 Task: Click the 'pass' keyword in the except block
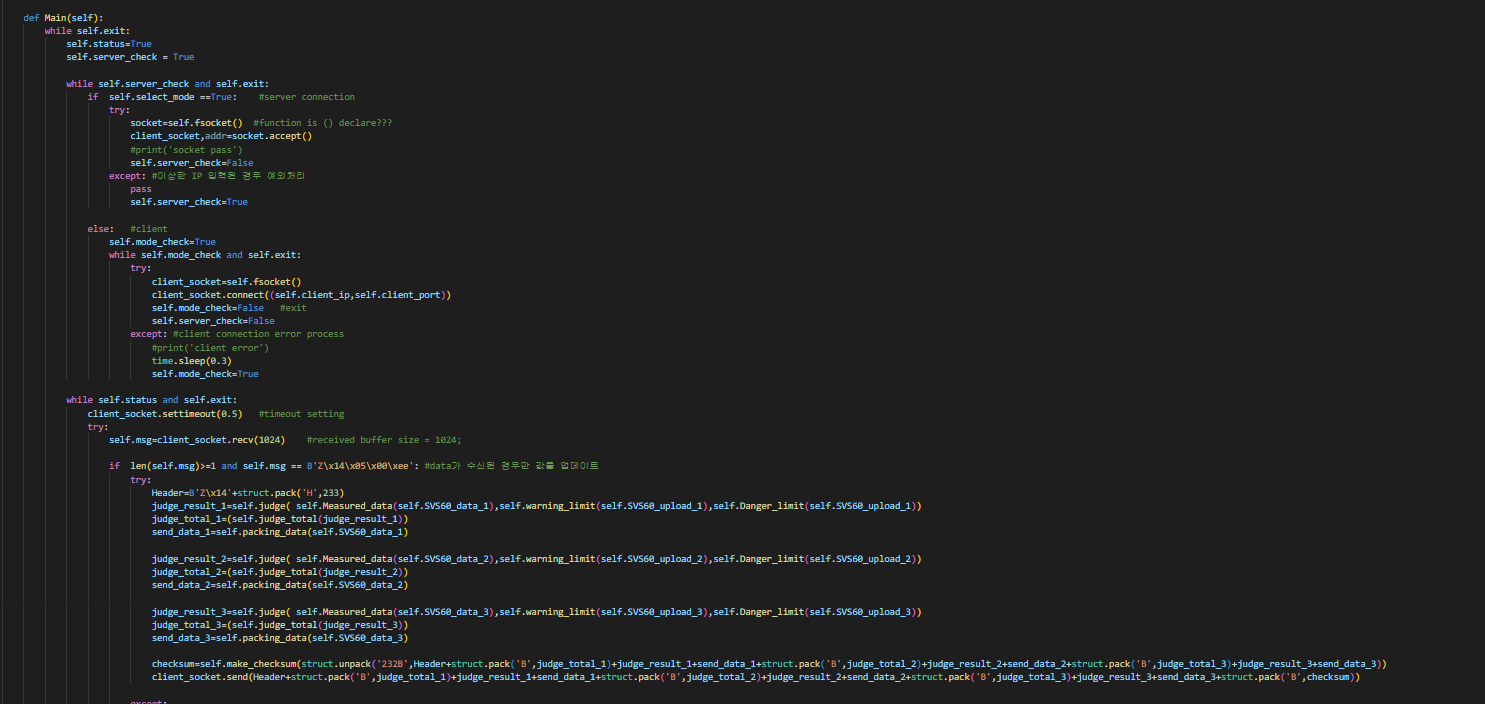[141, 189]
